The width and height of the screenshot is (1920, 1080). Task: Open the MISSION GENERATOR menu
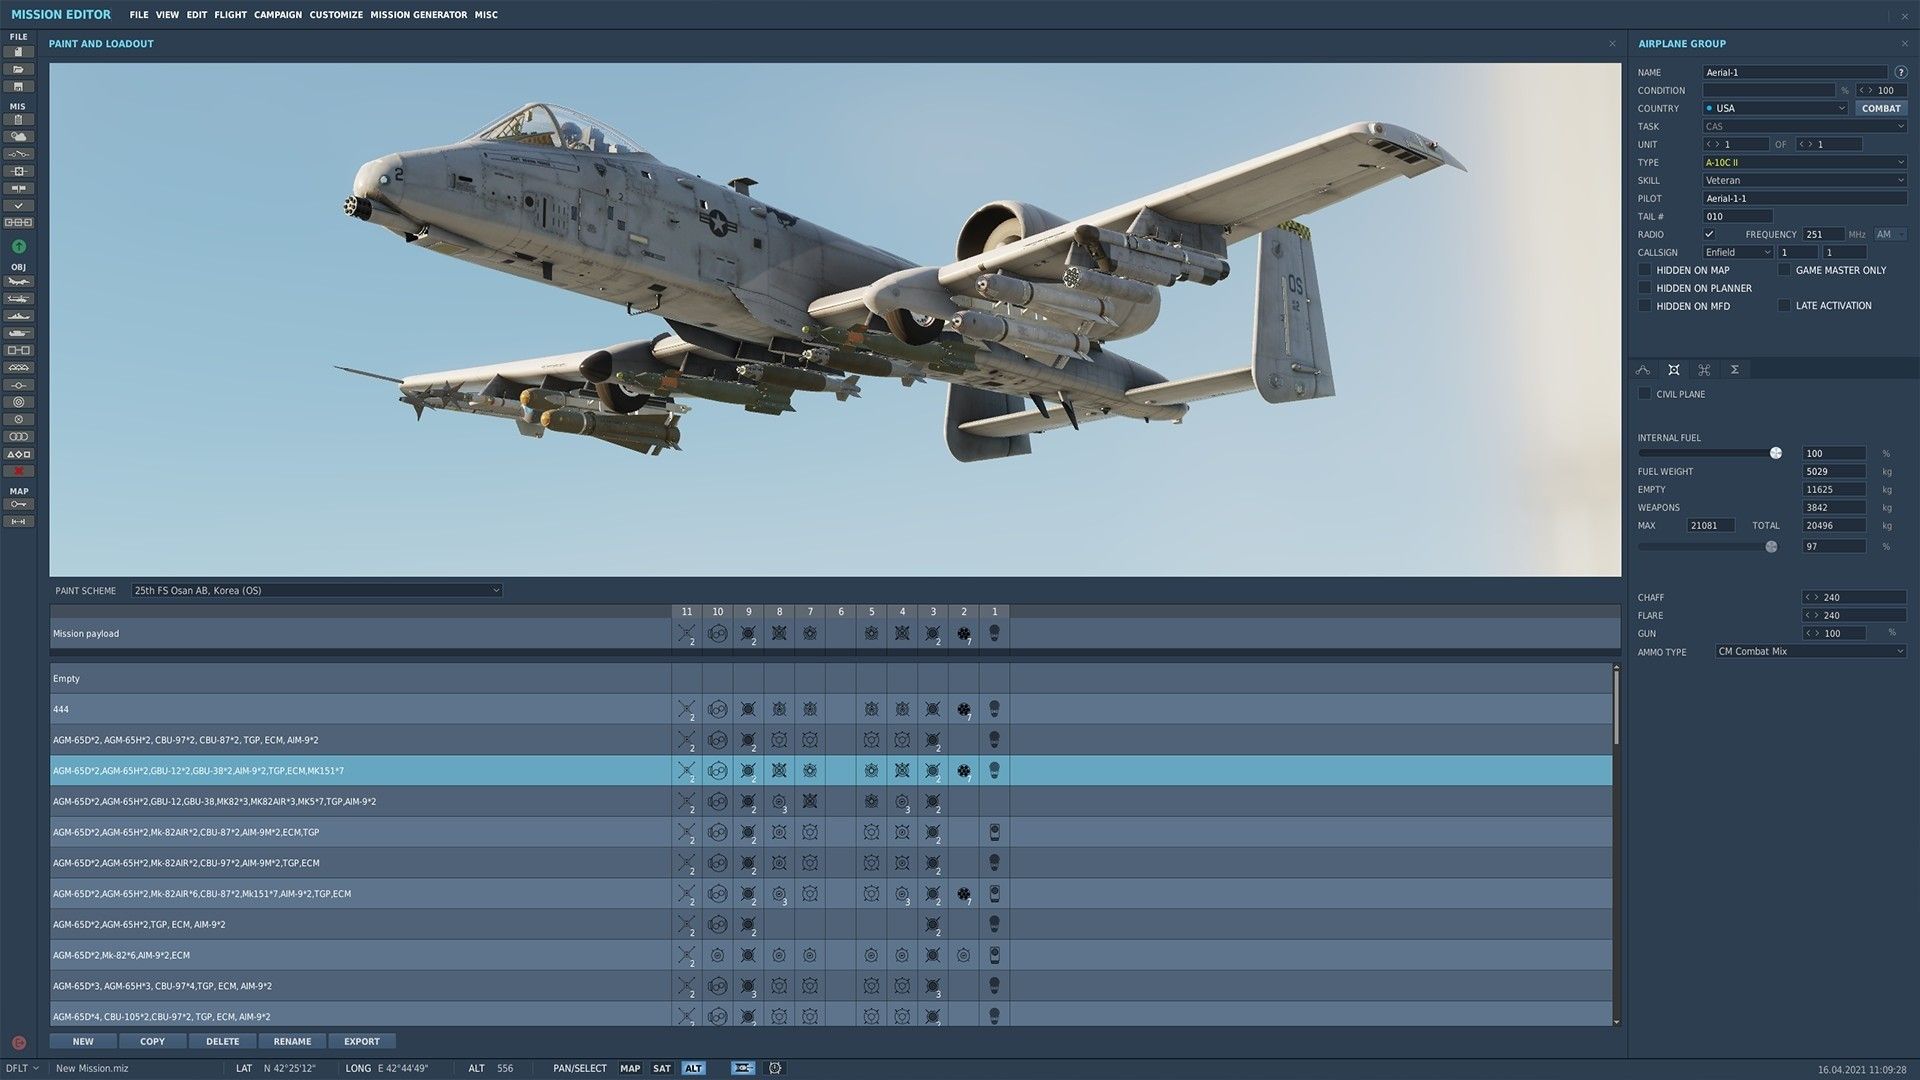[419, 14]
